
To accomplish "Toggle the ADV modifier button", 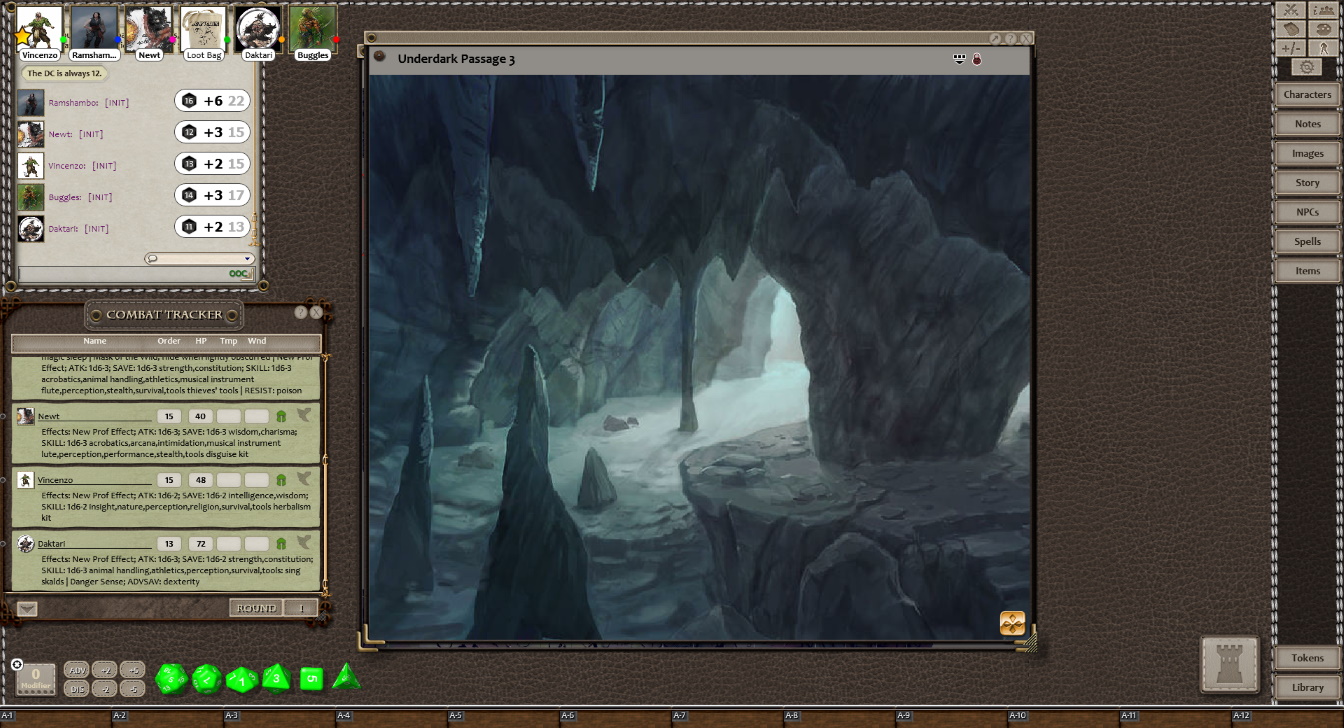I will tap(77, 670).
